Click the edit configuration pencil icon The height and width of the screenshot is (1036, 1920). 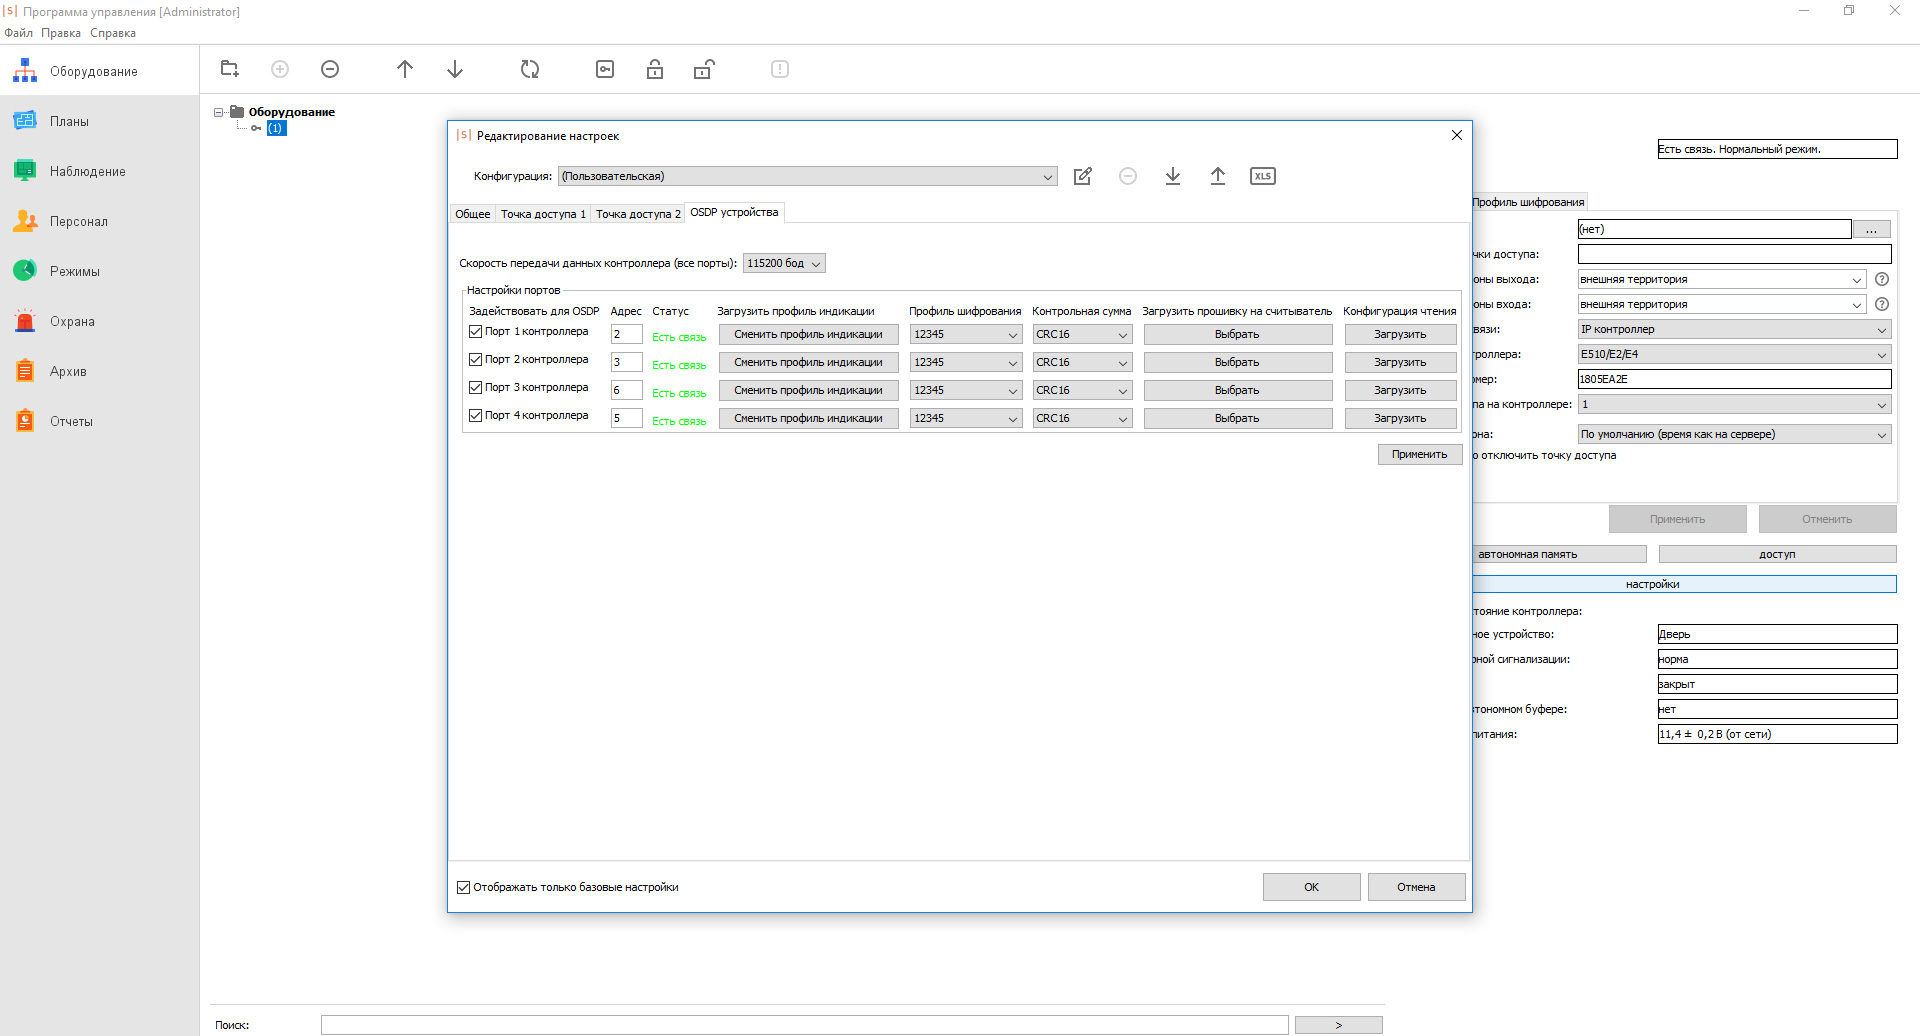click(x=1082, y=176)
